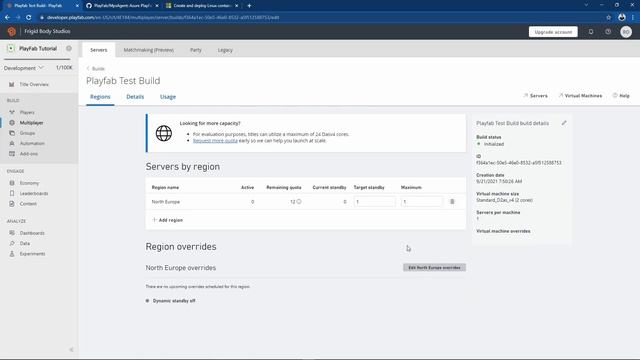
Task: Switch to the Party tab
Action: point(196,50)
